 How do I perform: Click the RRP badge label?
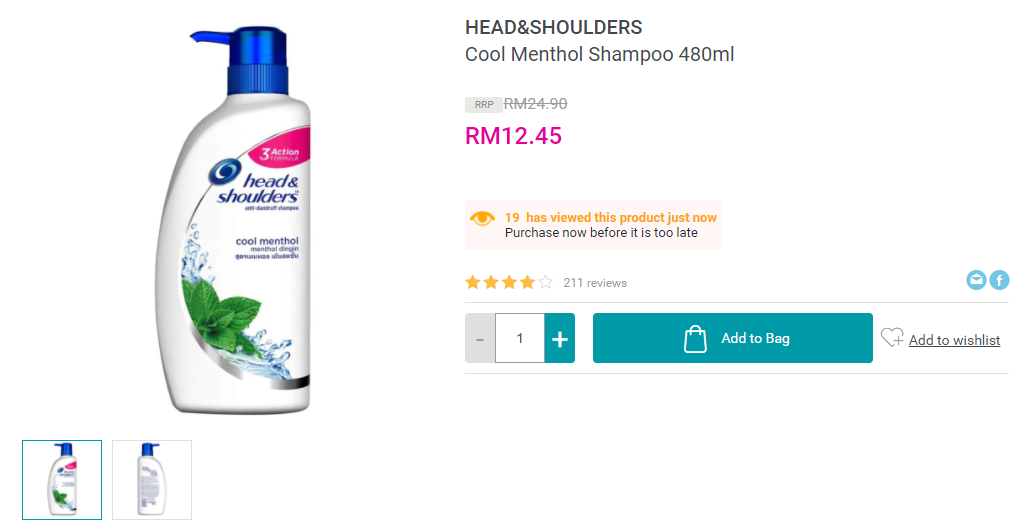[x=483, y=104]
